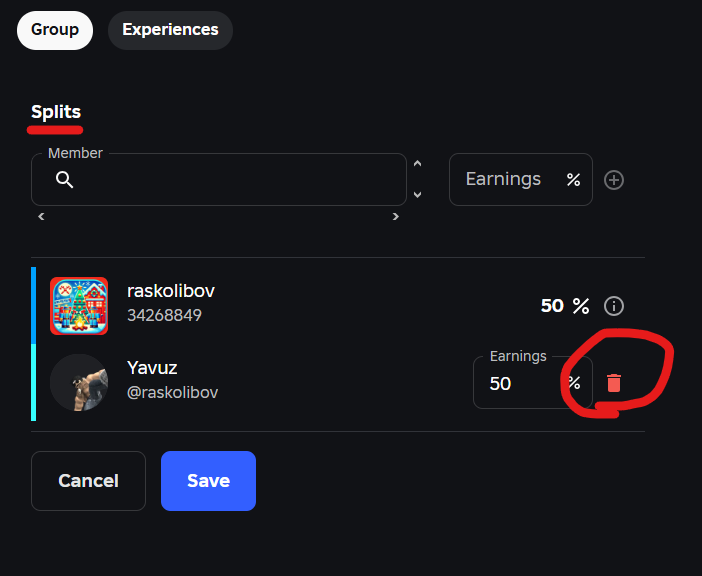702x576 pixels.
Task: Click the Cancel button
Action: 88,481
